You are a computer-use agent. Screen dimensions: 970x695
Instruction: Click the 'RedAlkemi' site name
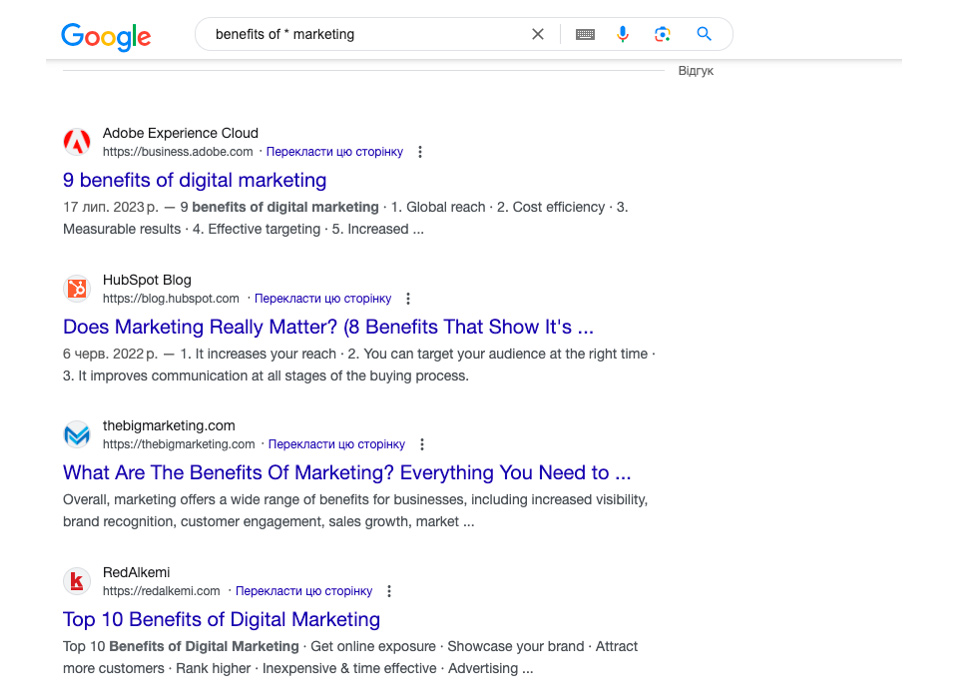(136, 572)
